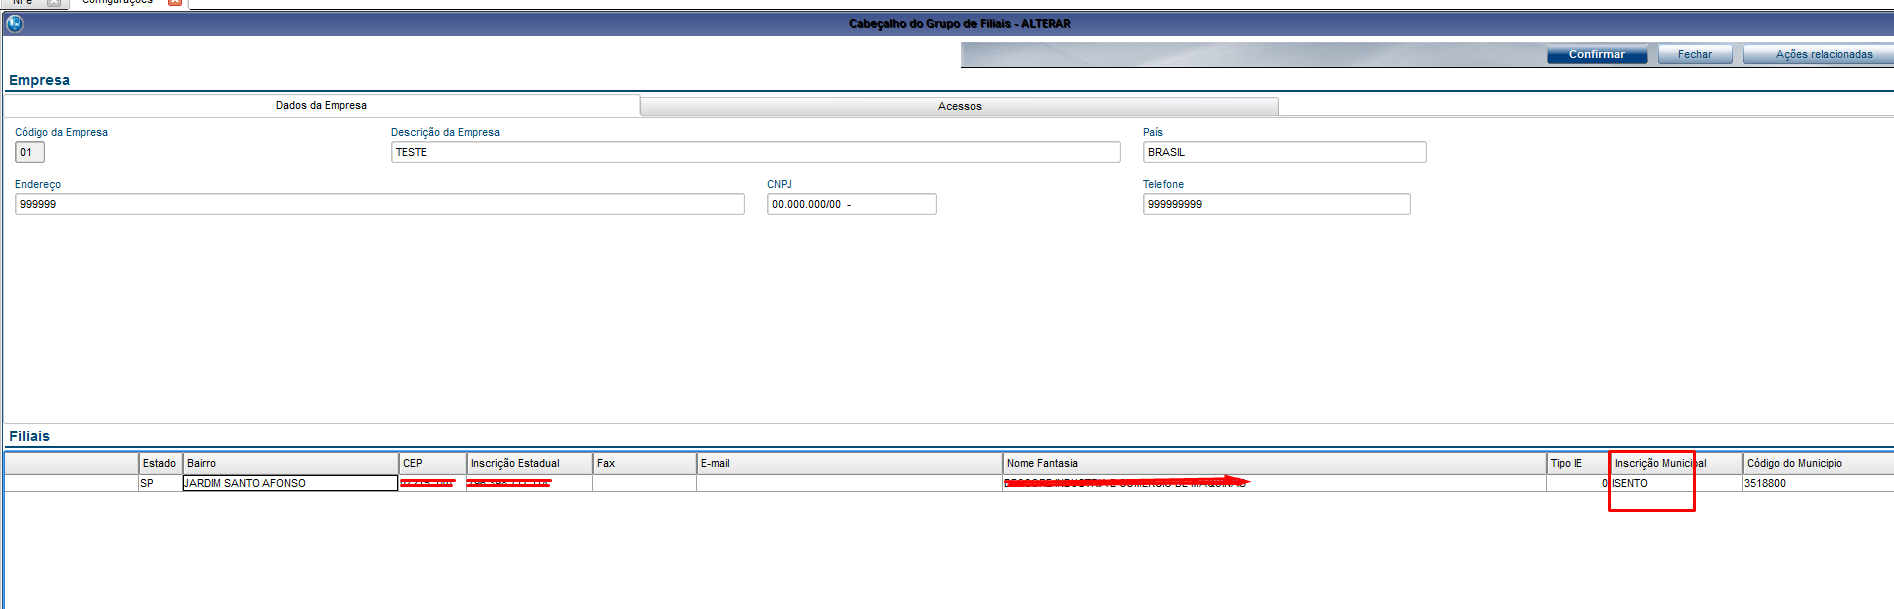The height and width of the screenshot is (609, 1894).
Task: Click the round blue TOTVS icon in title bar
Action: point(15,23)
